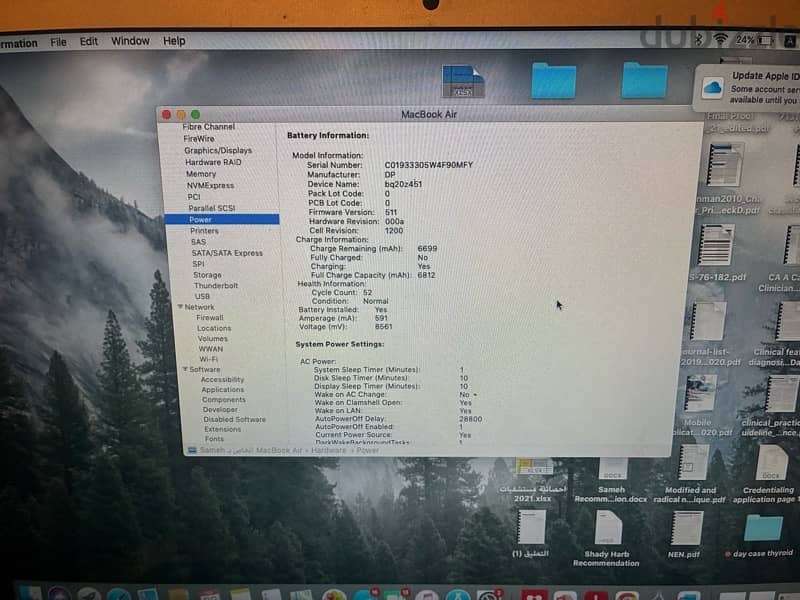Collapse the Software section in sidebar
The width and height of the screenshot is (800, 600).
(185, 369)
